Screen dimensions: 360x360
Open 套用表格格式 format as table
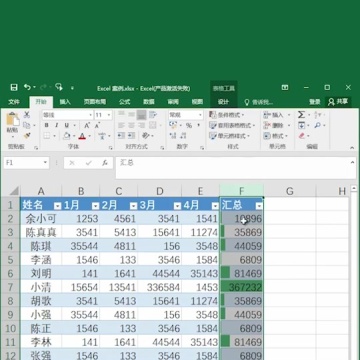coord(232,125)
